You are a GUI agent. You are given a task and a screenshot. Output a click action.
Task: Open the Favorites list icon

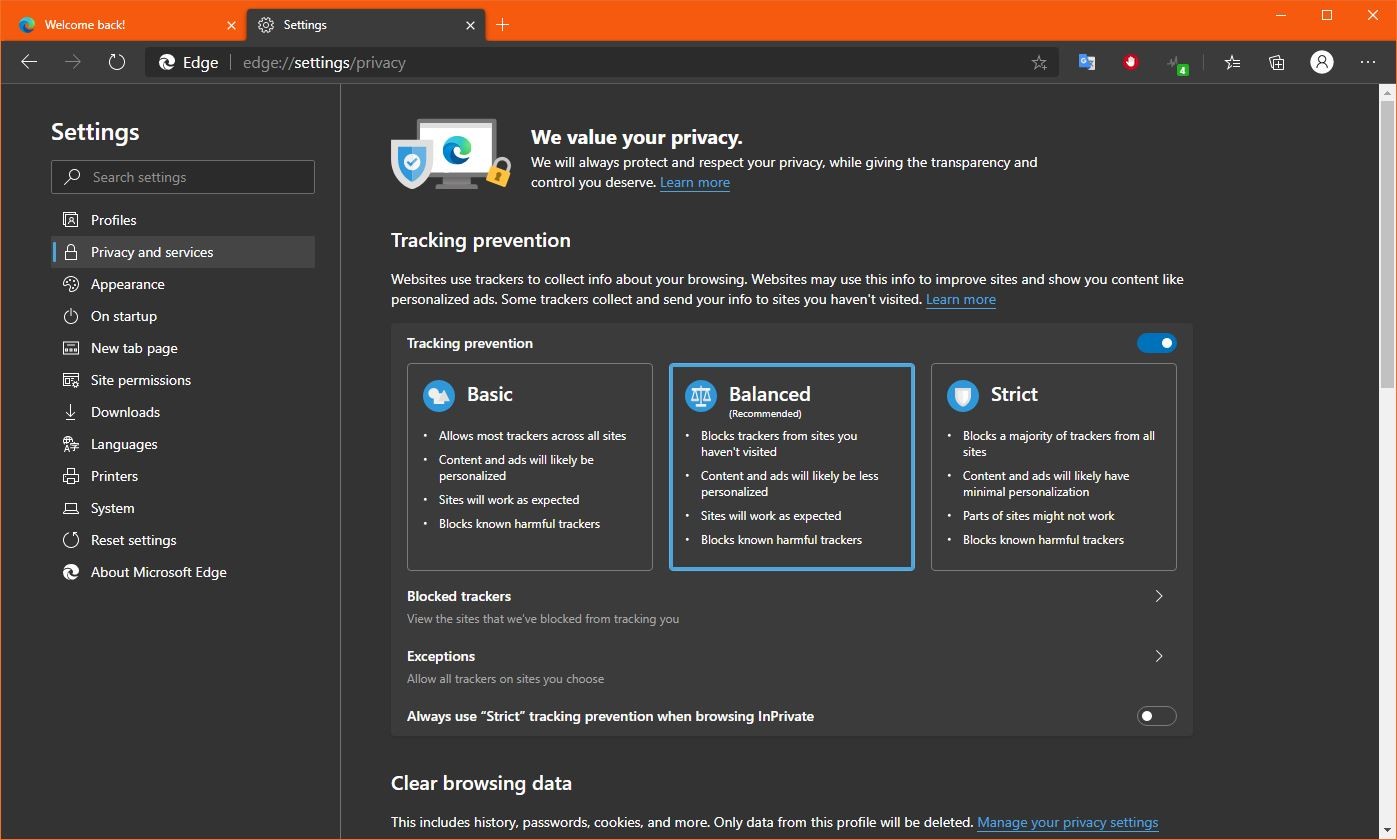pyautogui.click(x=1232, y=62)
